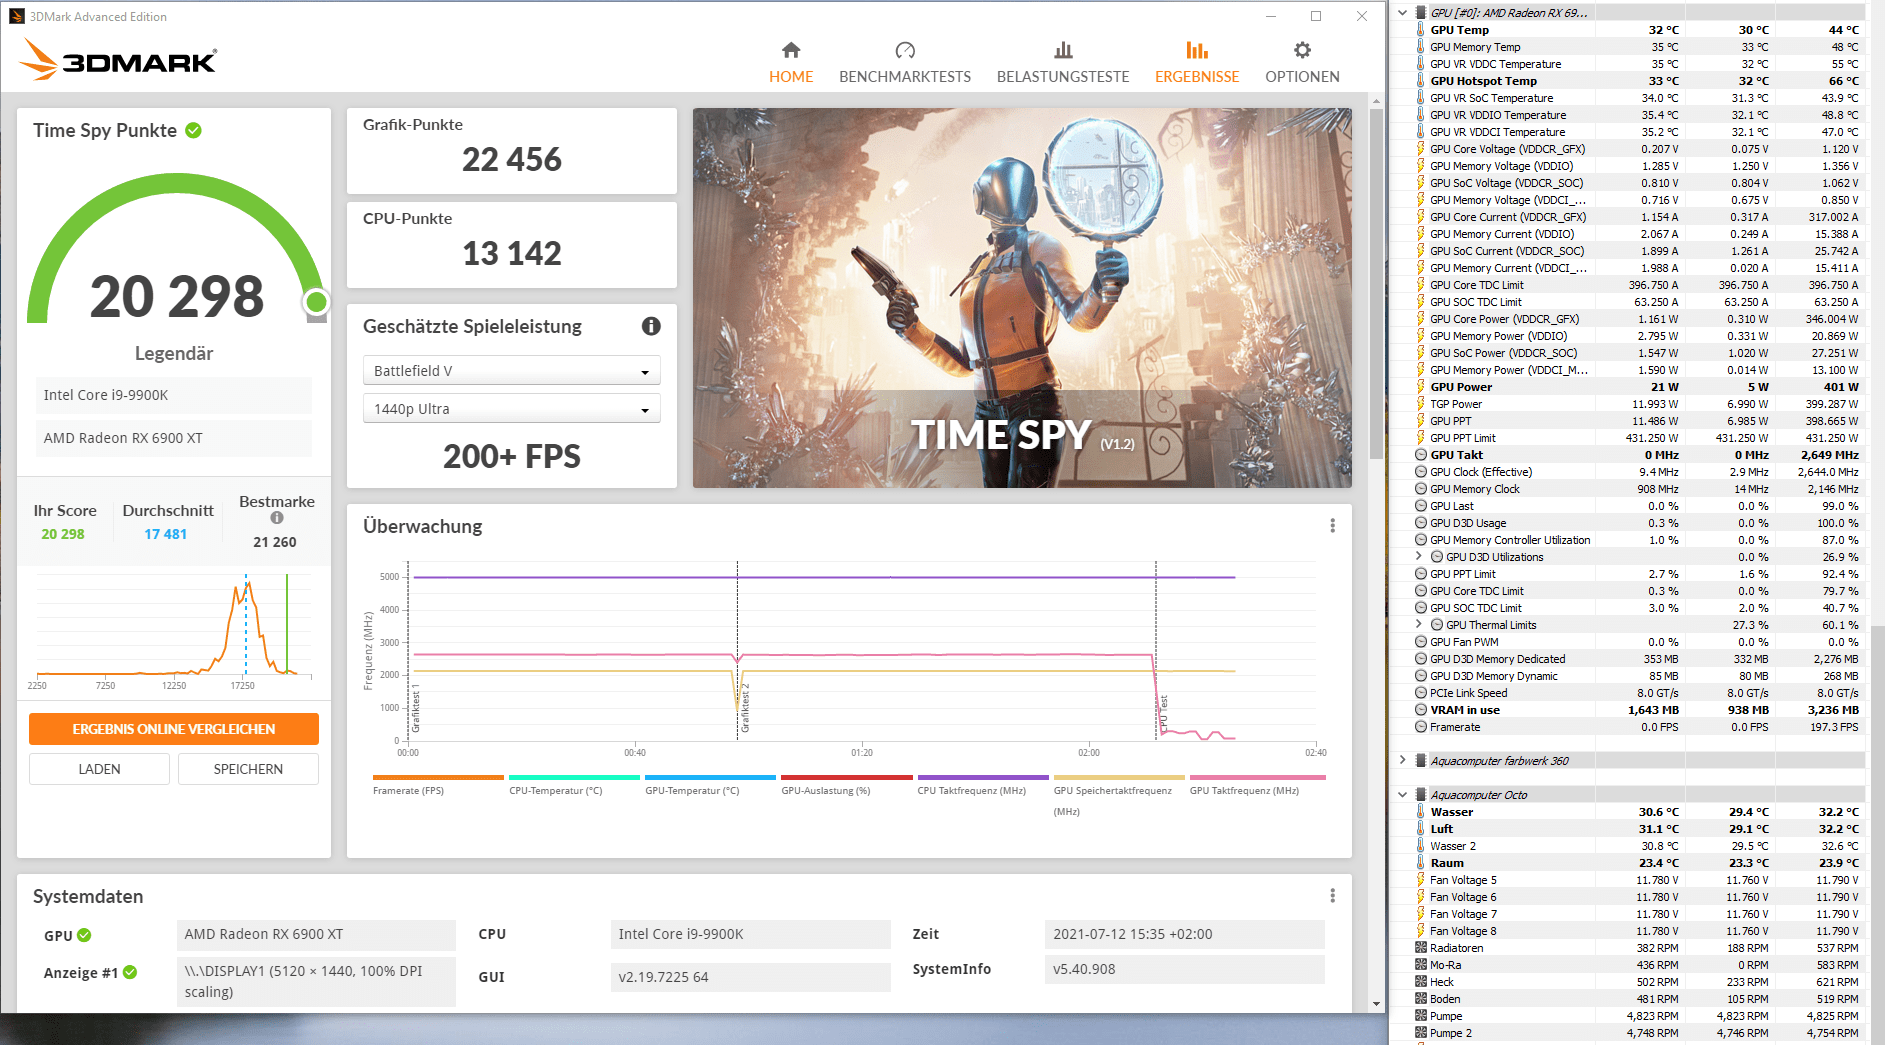Click the SPEICHERN button
The height and width of the screenshot is (1045, 1885).
click(x=248, y=769)
